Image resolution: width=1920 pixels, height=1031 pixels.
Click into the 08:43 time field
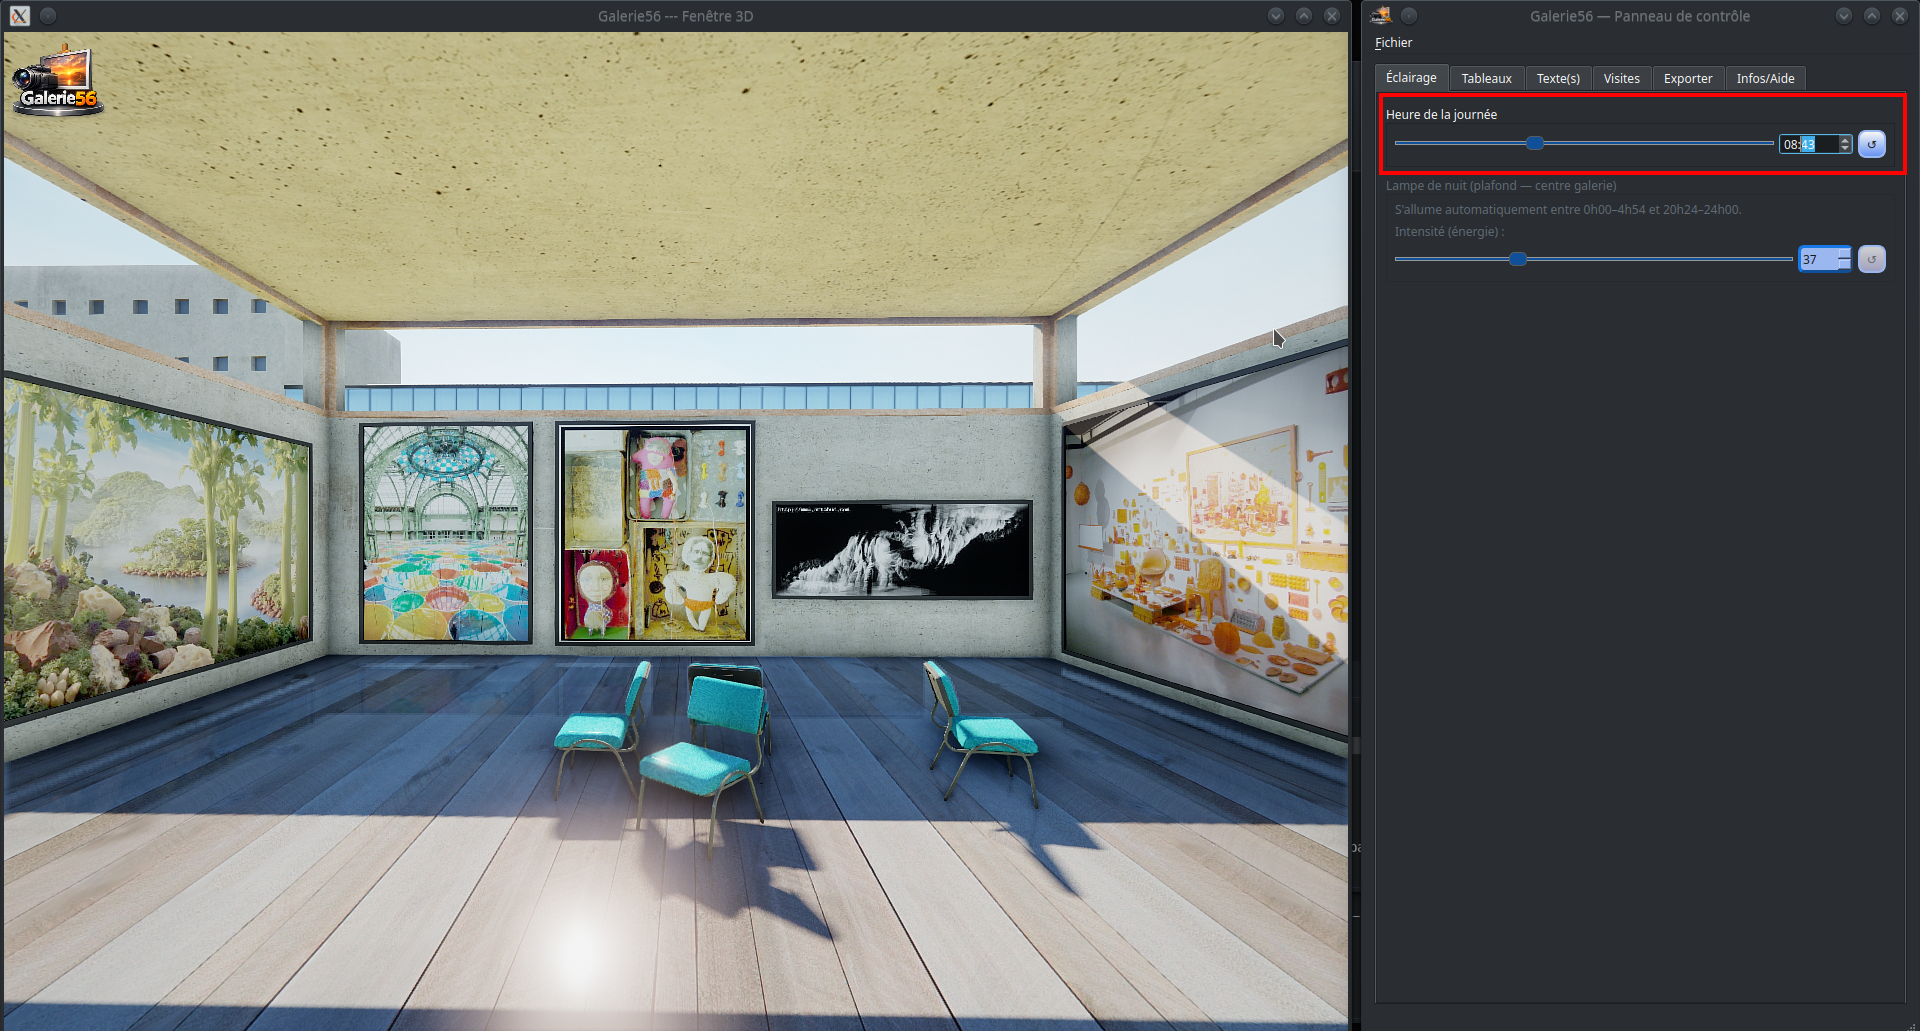click(x=1808, y=144)
